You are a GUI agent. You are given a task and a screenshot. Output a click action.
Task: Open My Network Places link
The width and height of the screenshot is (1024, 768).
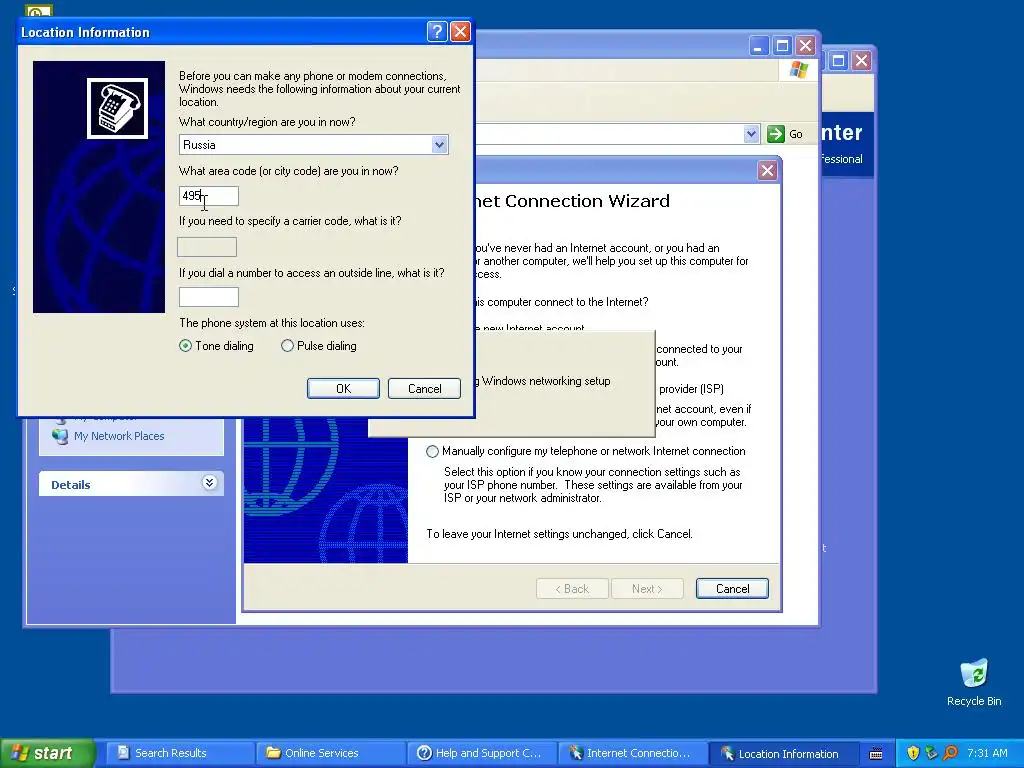[119, 436]
